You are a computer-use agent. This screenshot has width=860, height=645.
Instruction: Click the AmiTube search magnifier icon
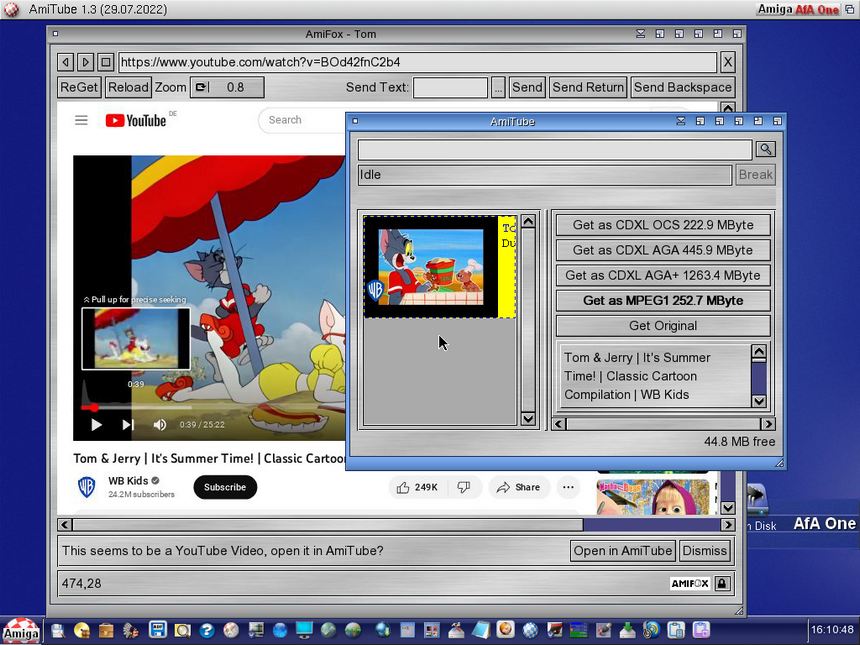pos(765,149)
